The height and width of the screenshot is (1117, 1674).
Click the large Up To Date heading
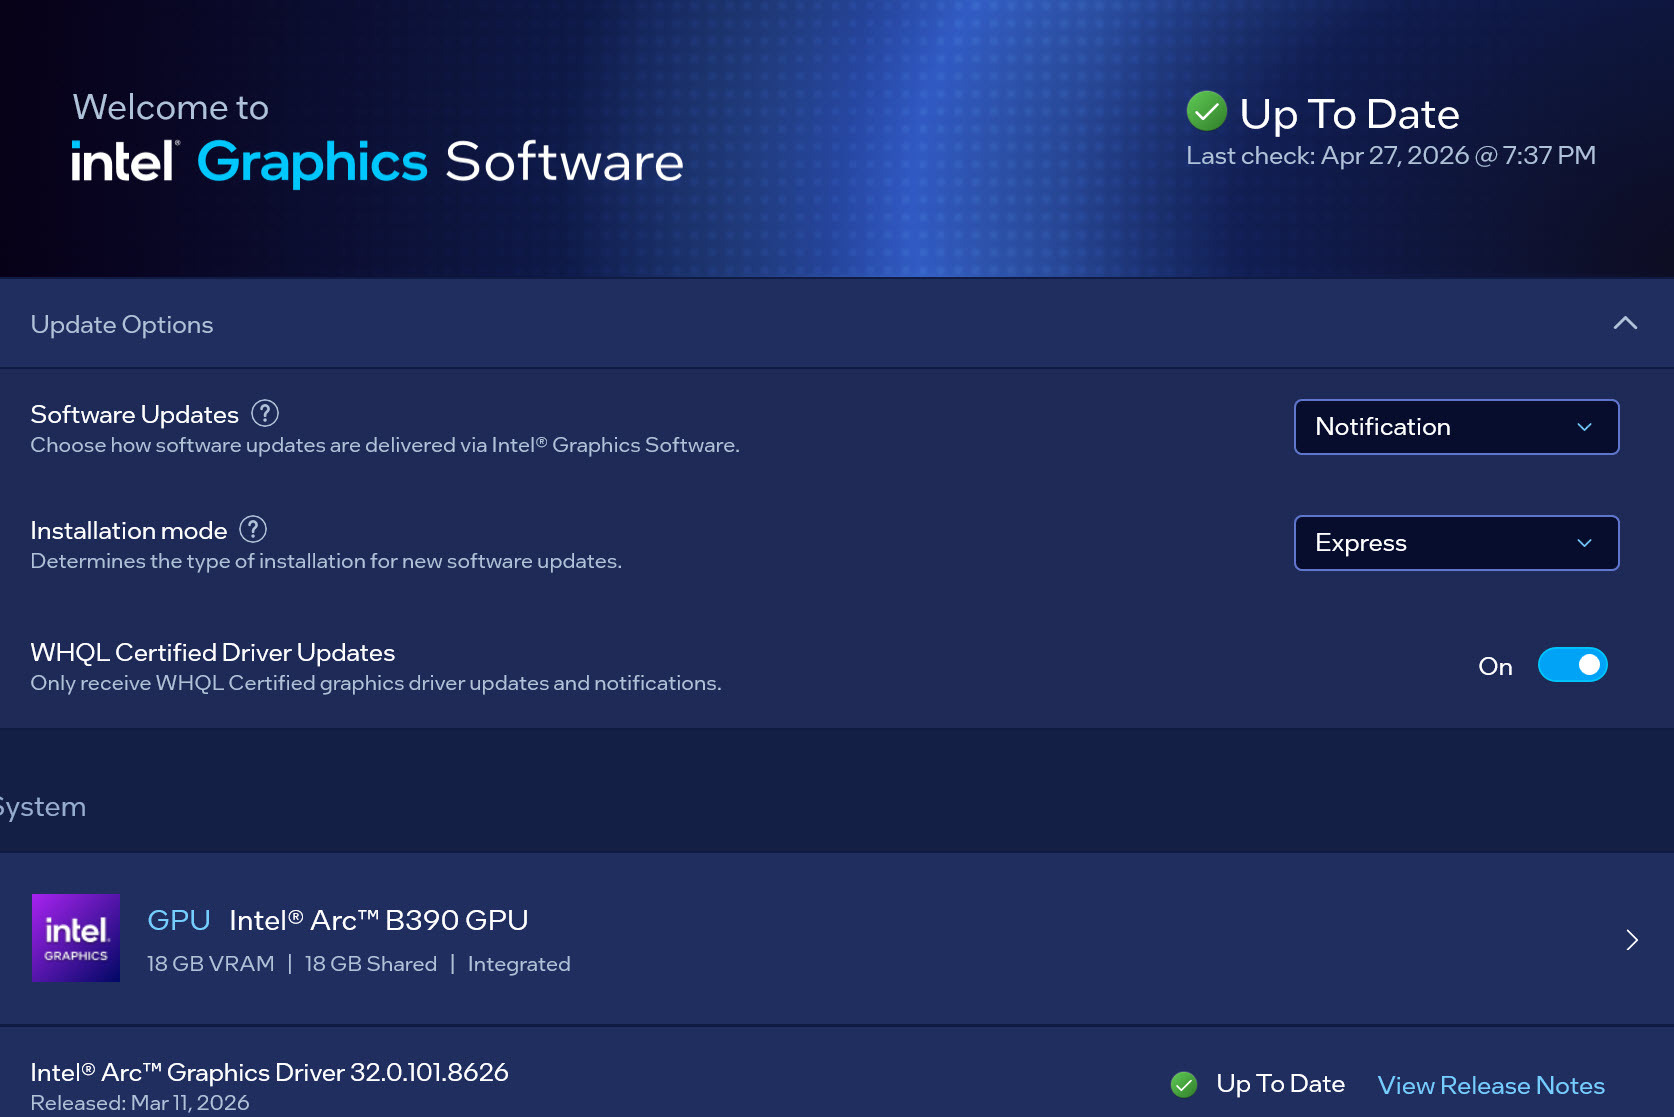click(x=1349, y=114)
